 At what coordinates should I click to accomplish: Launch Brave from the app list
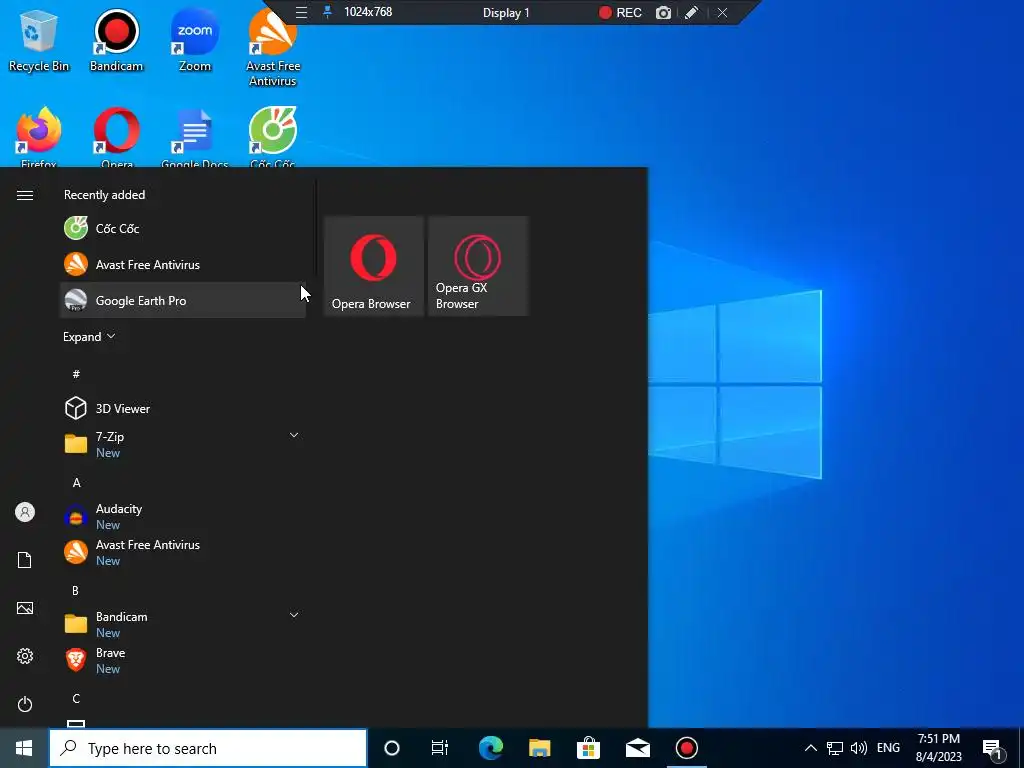click(183, 660)
